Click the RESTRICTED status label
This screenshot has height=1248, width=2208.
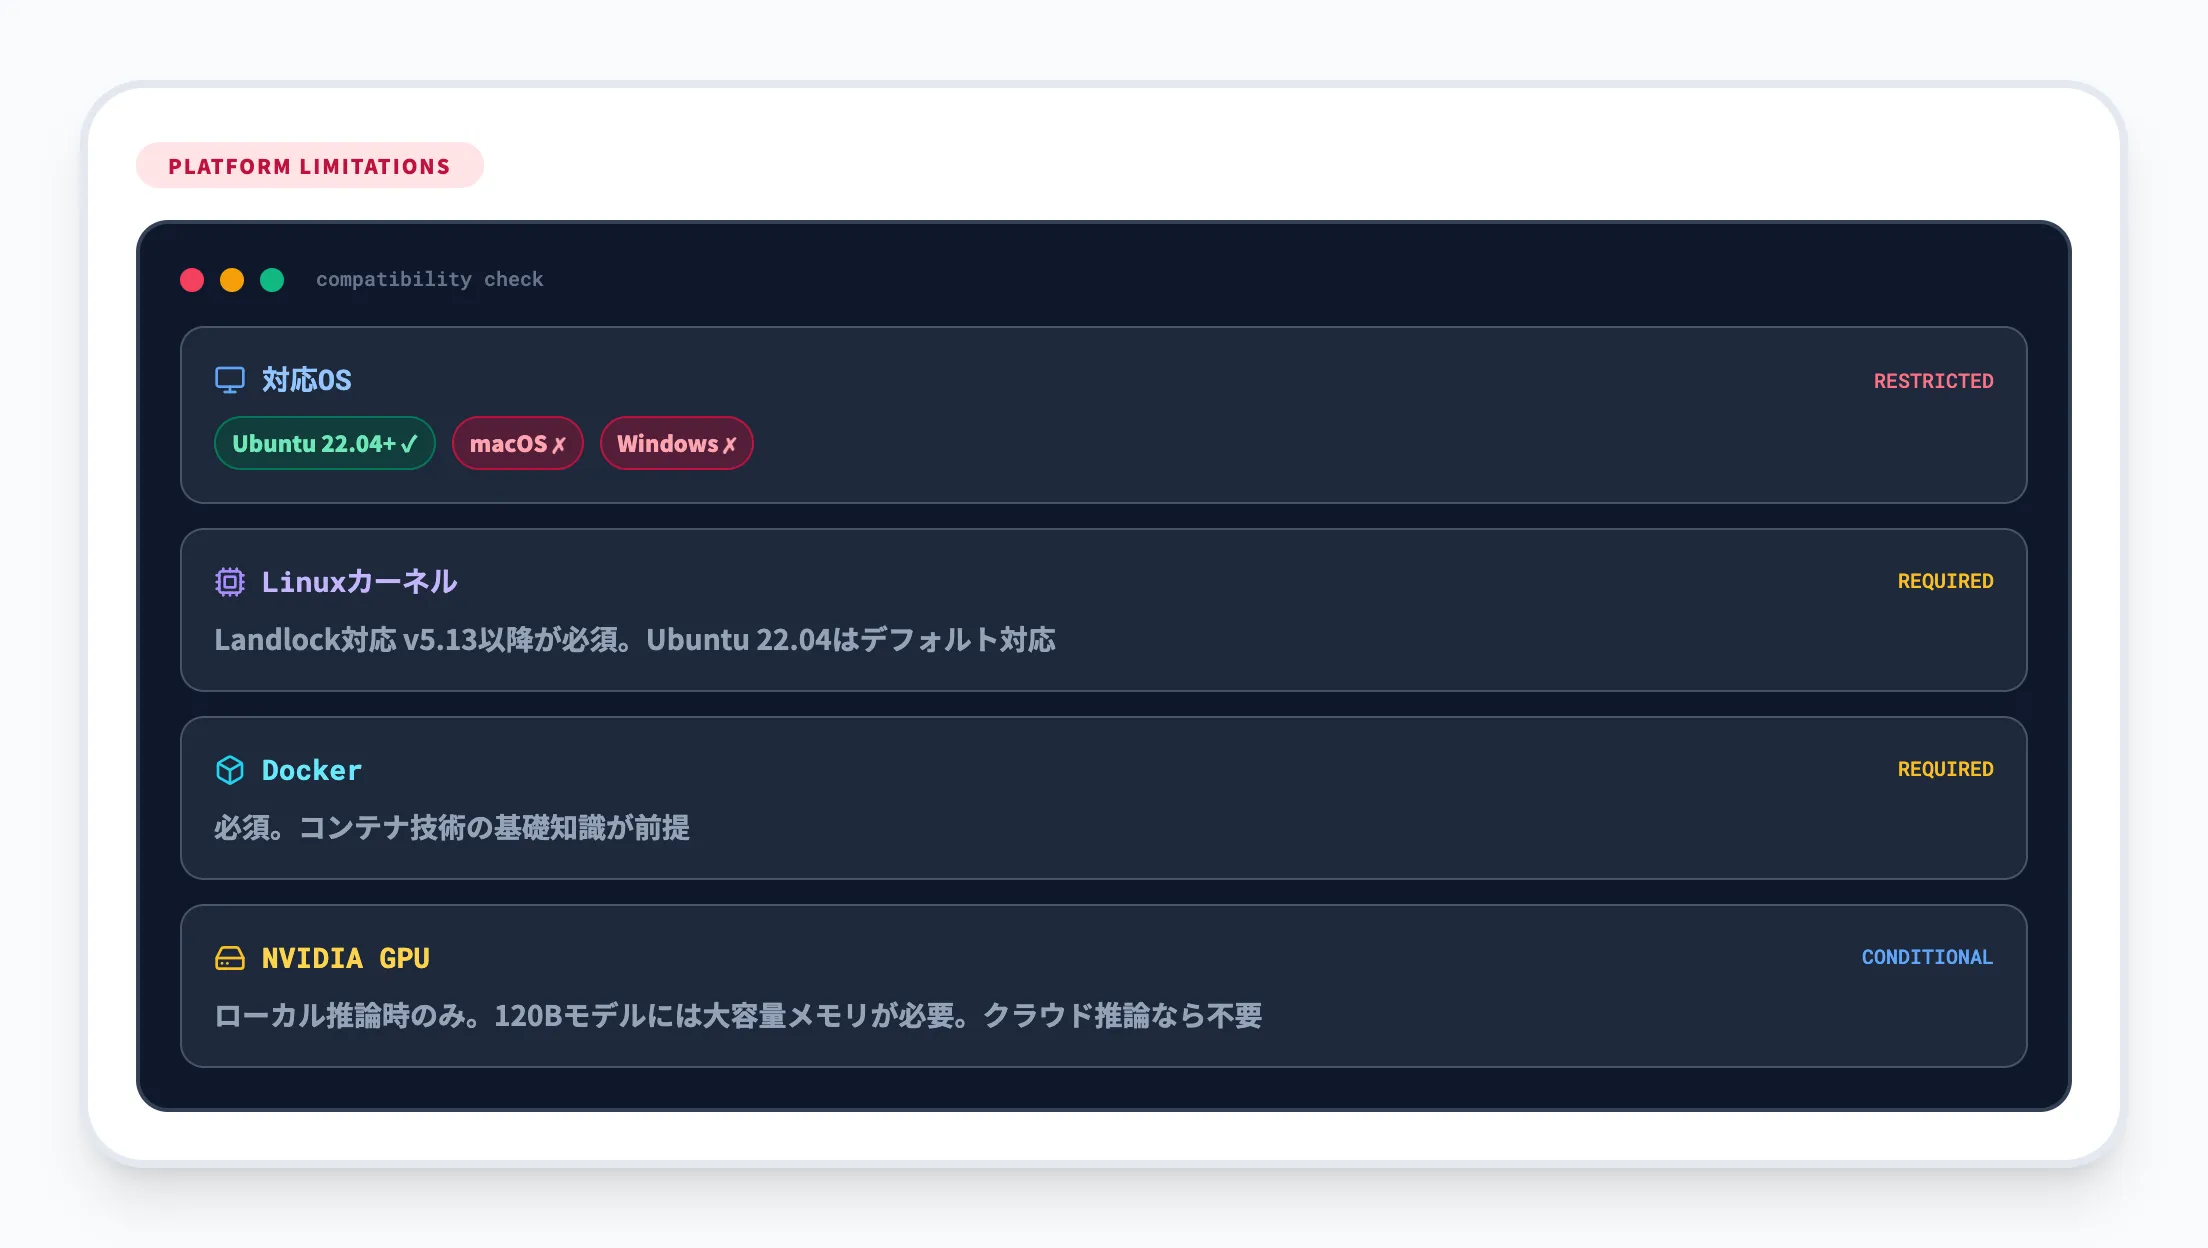(x=1933, y=381)
